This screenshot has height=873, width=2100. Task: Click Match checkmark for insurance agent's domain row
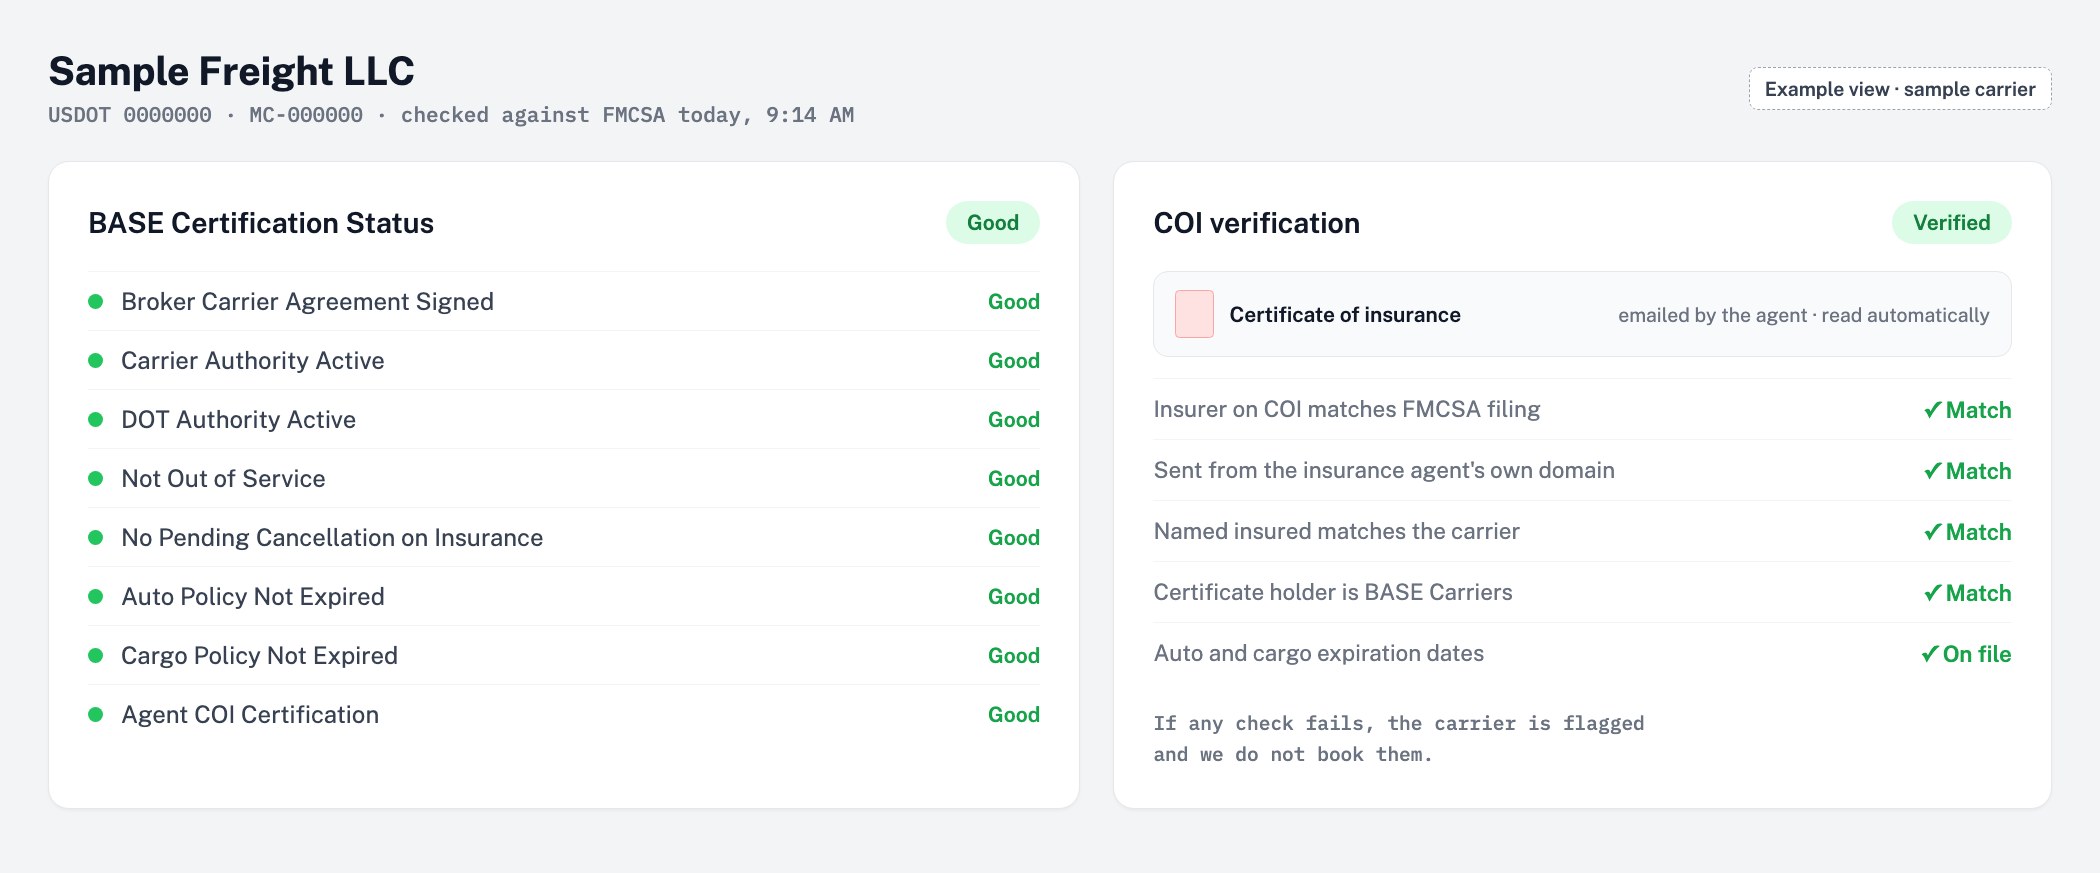coord(1967,471)
